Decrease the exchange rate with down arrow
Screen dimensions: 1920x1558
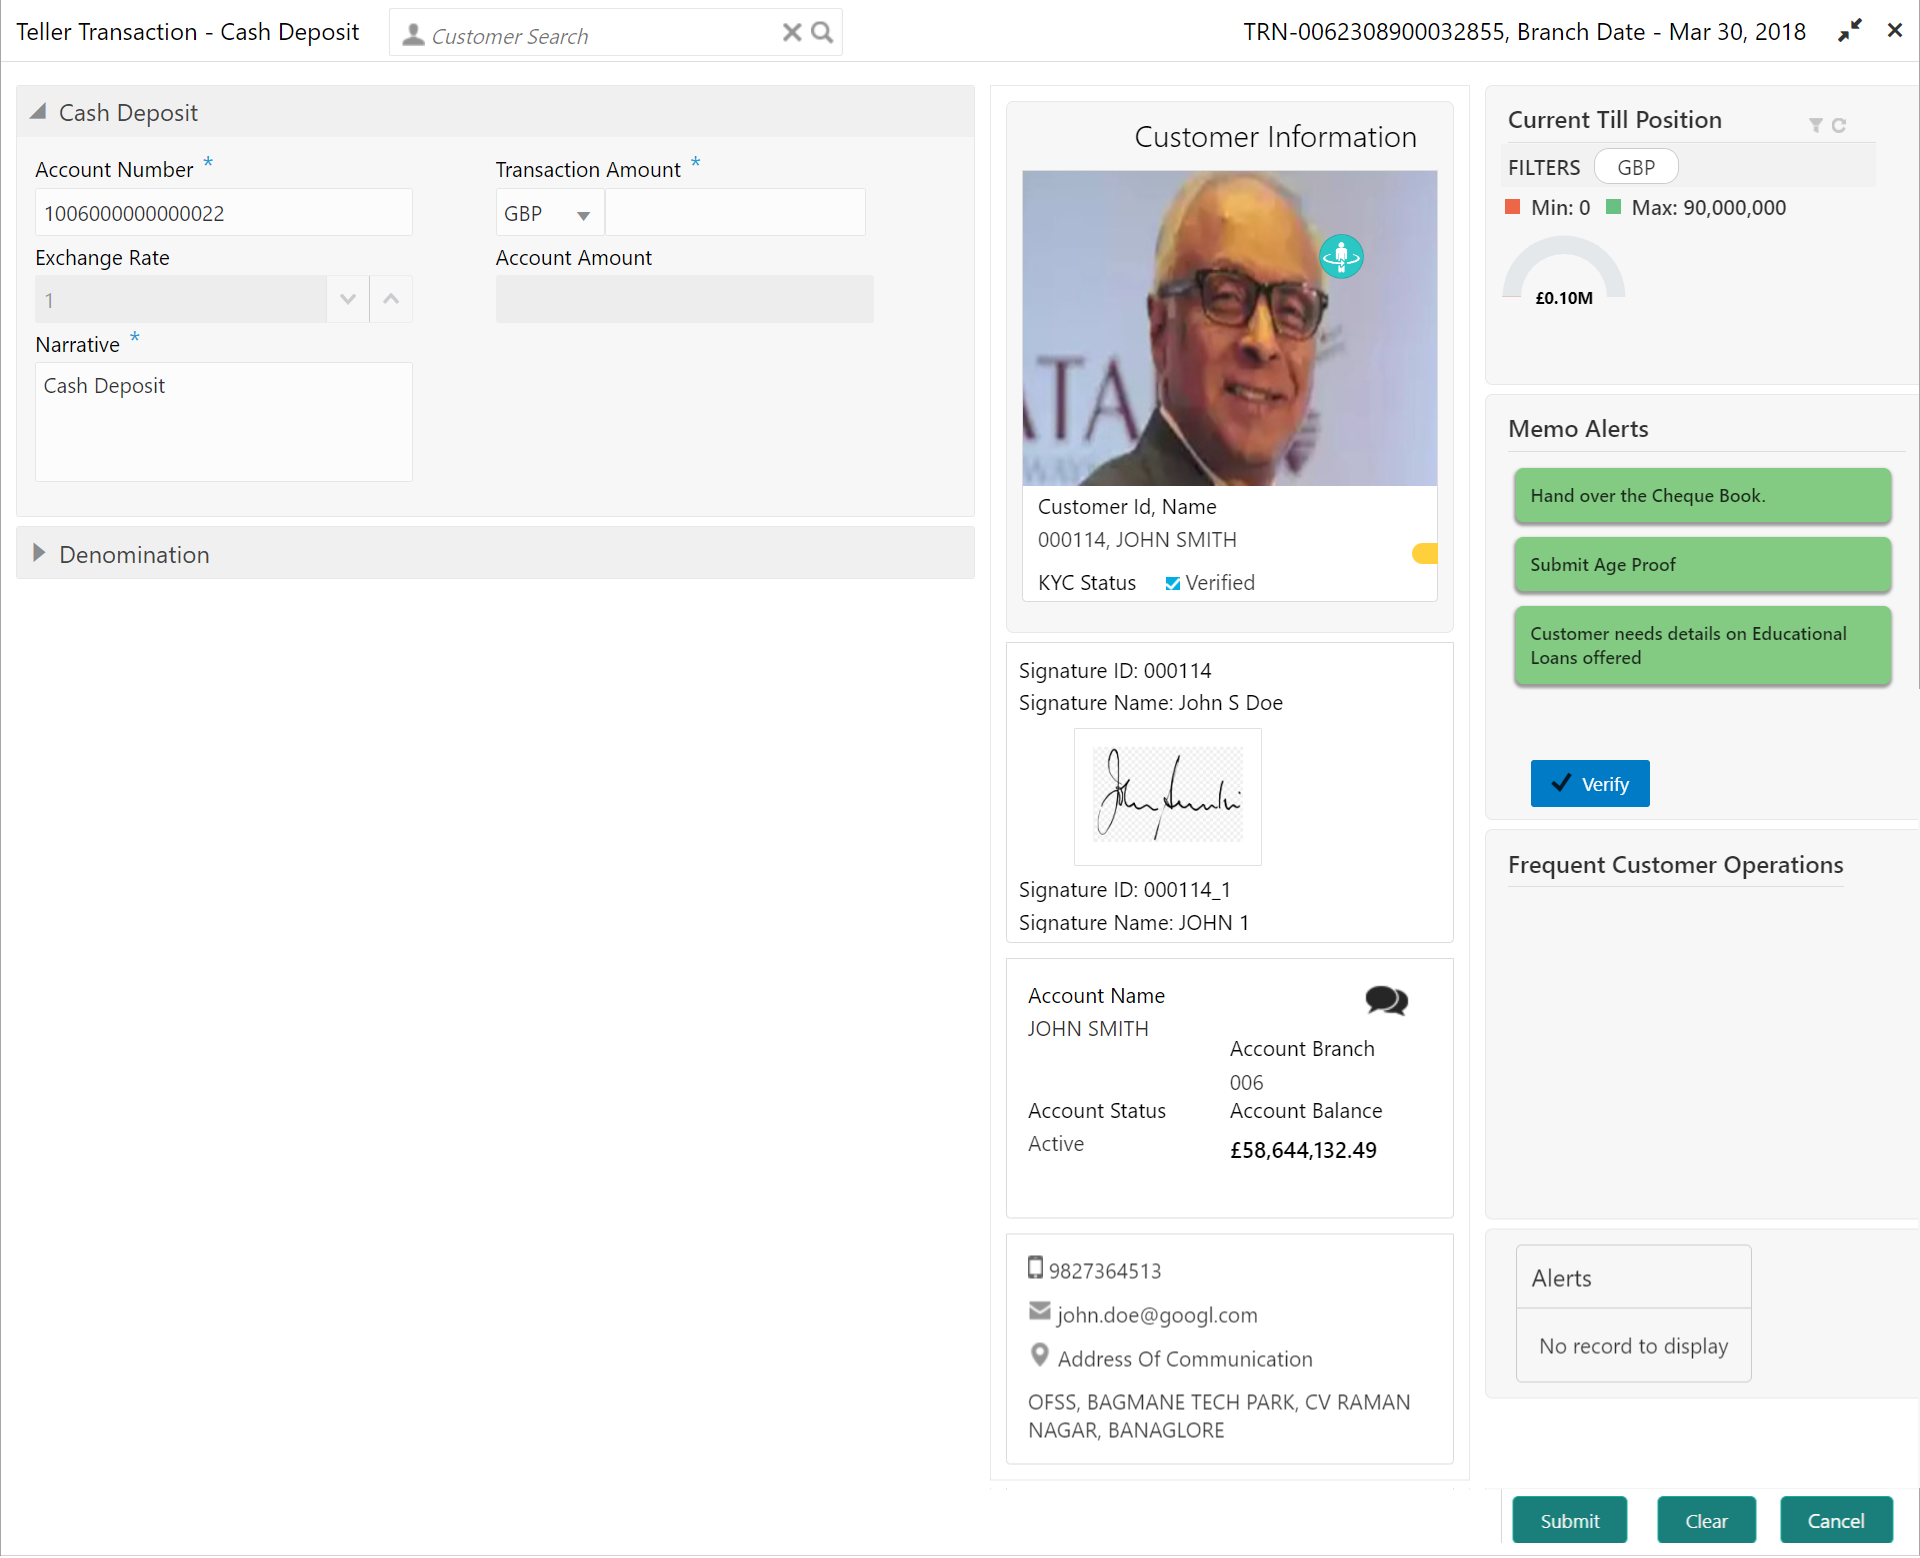(x=347, y=299)
